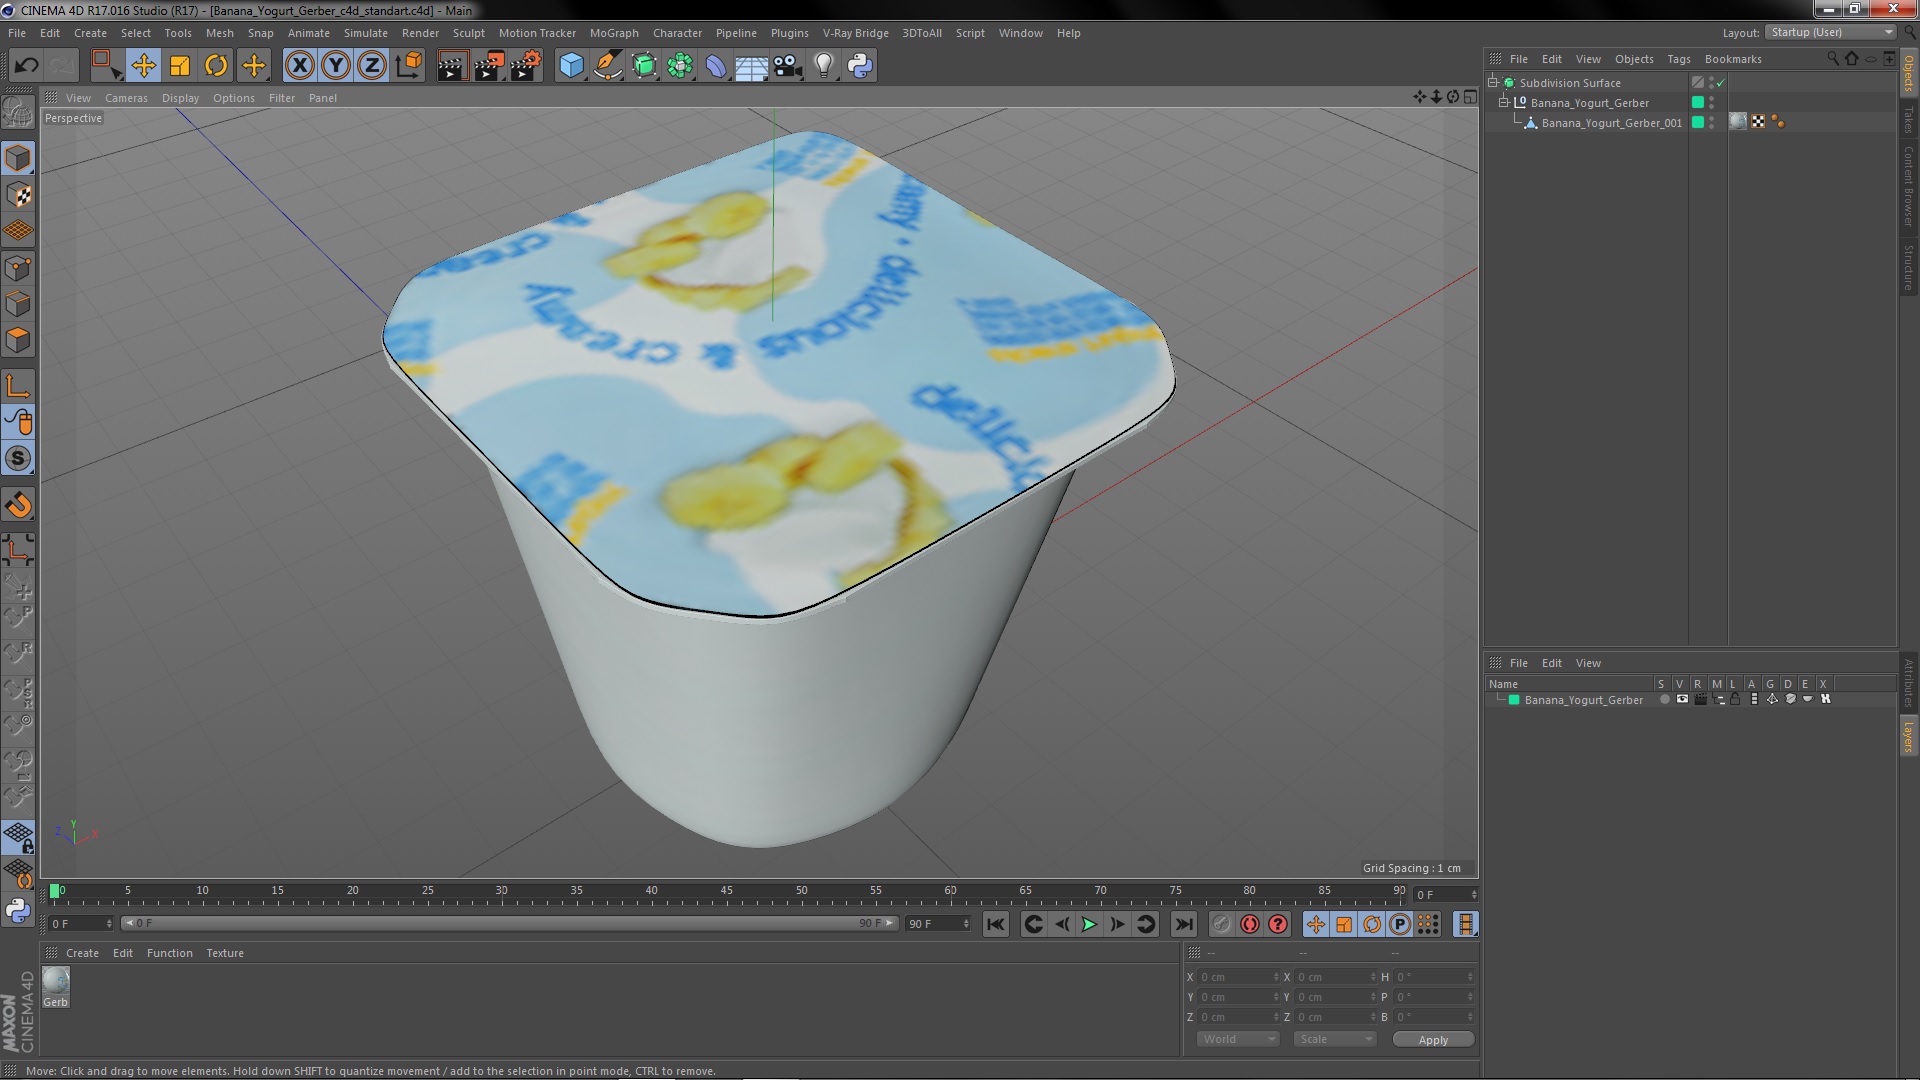Image resolution: width=1920 pixels, height=1080 pixels.
Task: Go to start of animation
Action: pyautogui.click(x=995, y=925)
